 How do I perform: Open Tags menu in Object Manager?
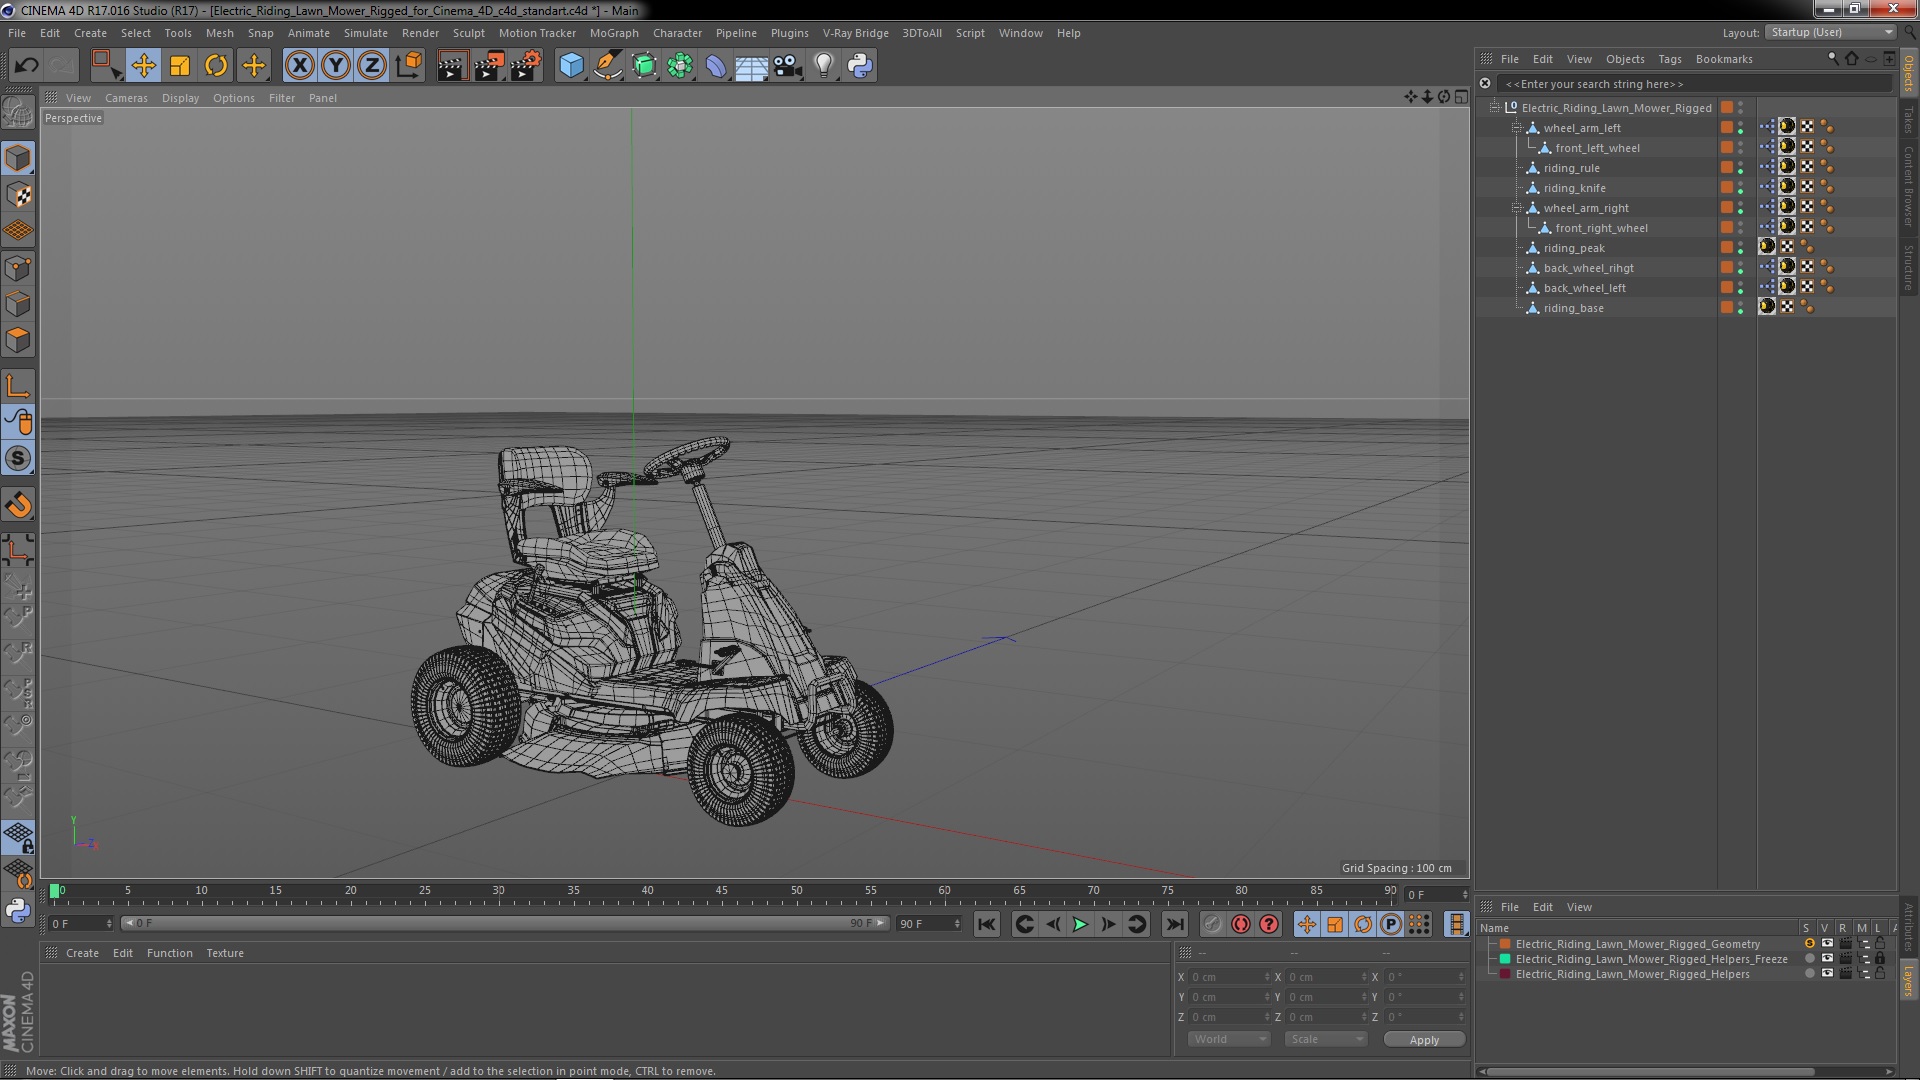pyautogui.click(x=1669, y=59)
